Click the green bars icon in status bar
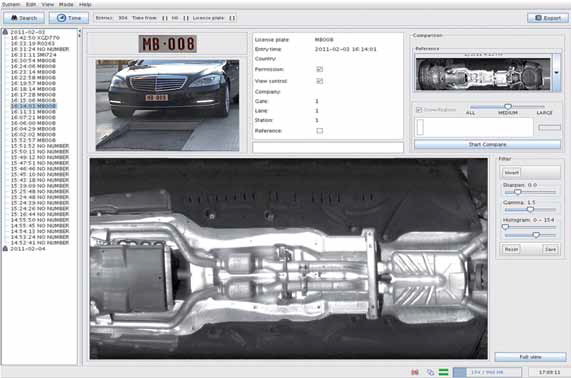This screenshot has width=572, height=378. click(x=443, y=372)
